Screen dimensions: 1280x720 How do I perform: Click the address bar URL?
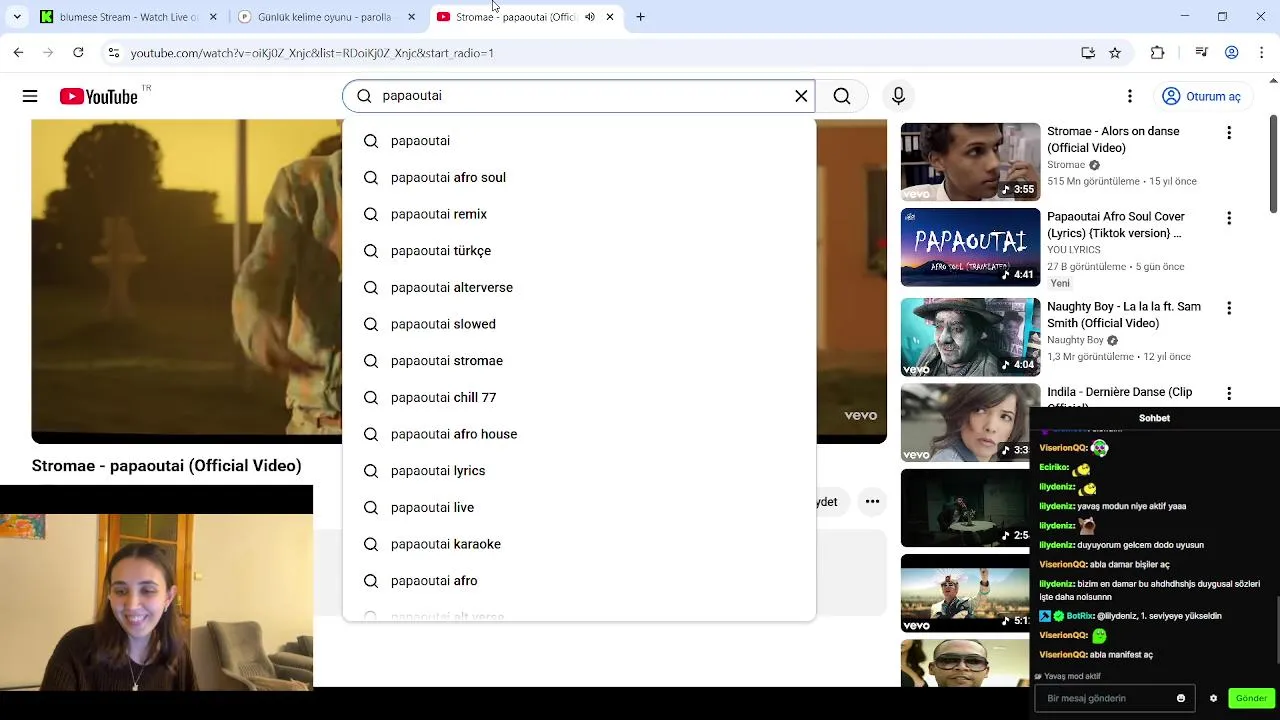click(312, 53)
